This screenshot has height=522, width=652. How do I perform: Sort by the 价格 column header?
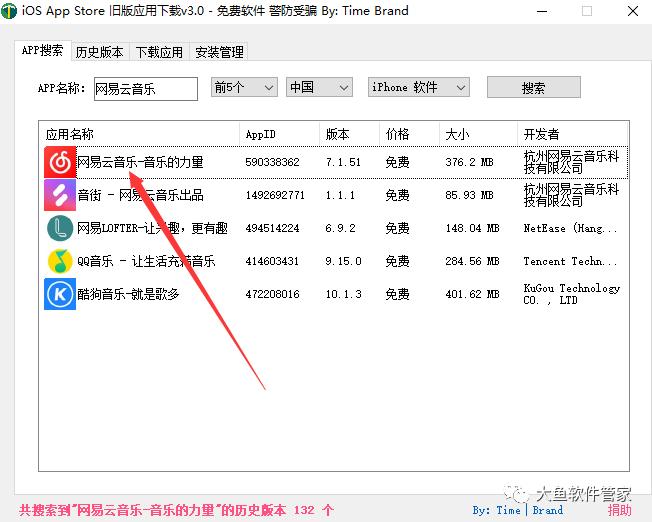409,134
